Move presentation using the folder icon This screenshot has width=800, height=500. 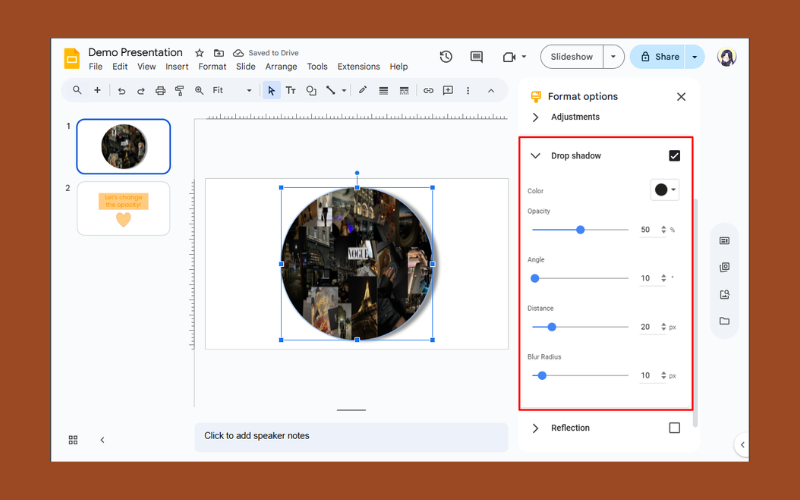click(x=219, y=53)
